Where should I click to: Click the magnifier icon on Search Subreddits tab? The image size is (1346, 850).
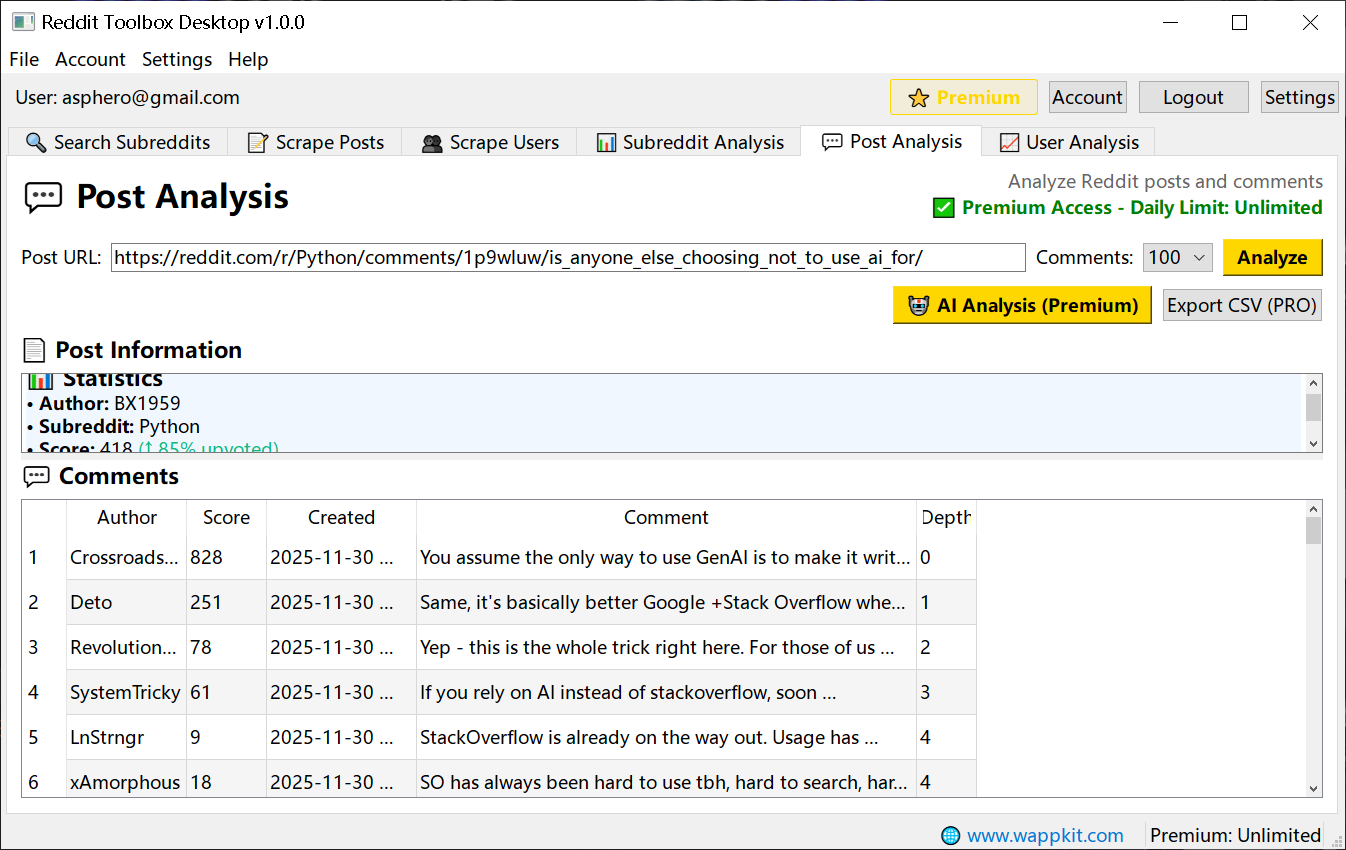click(36, 143)
